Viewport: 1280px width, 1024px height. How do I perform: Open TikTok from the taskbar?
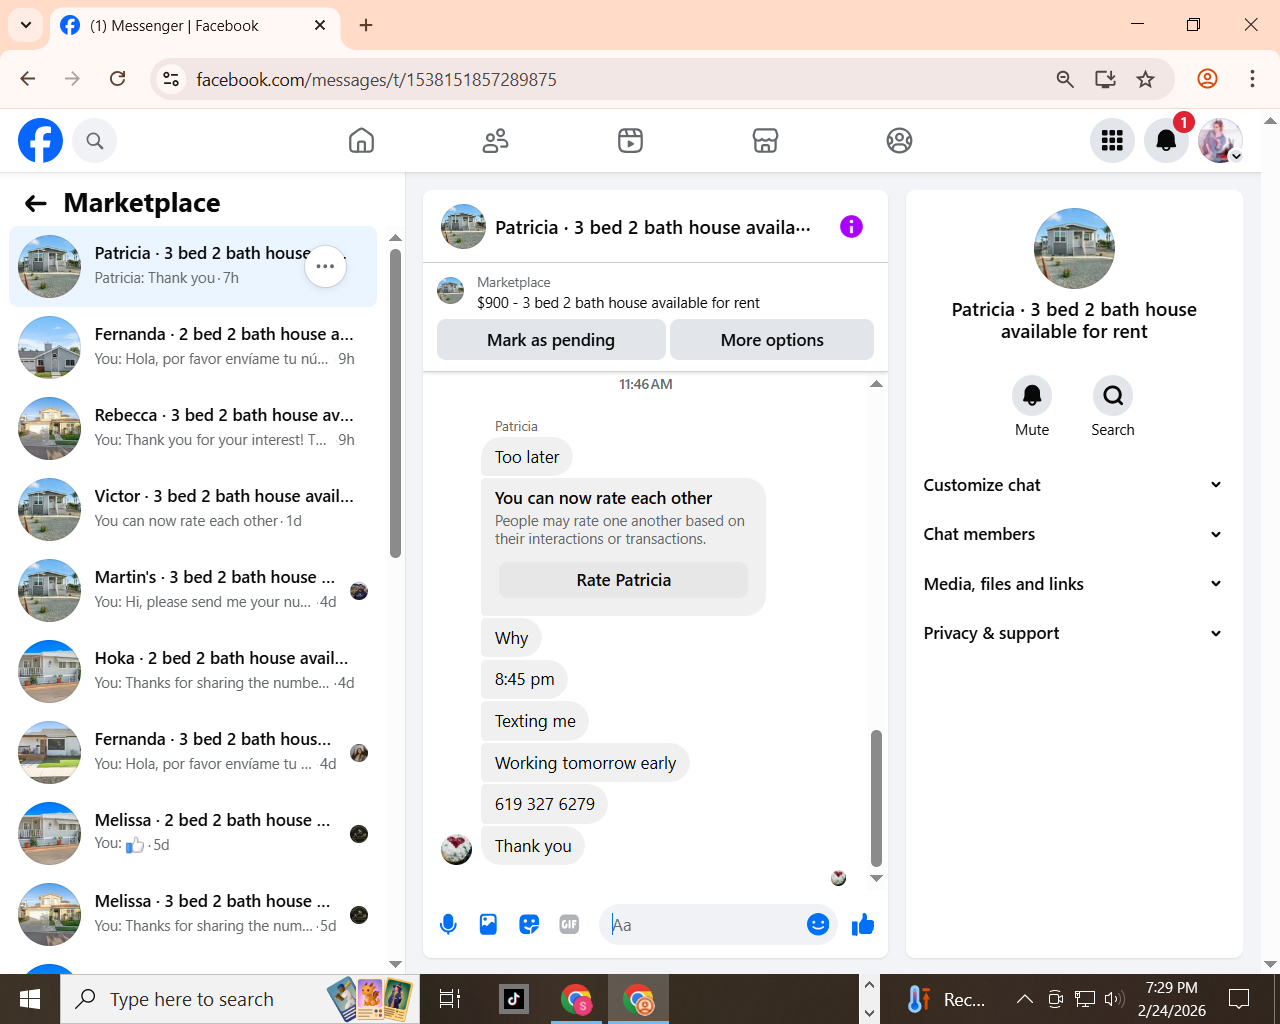tap(514, 999)
